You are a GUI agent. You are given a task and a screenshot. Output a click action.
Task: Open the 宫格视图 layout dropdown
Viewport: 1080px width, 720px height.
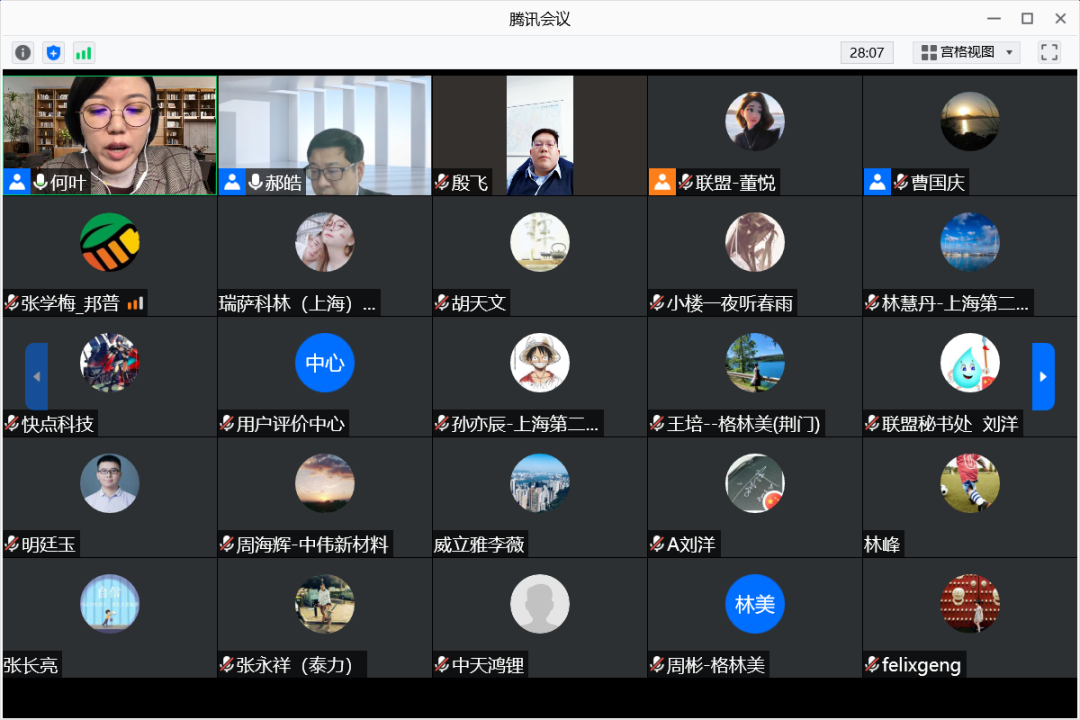coord(966,52)
